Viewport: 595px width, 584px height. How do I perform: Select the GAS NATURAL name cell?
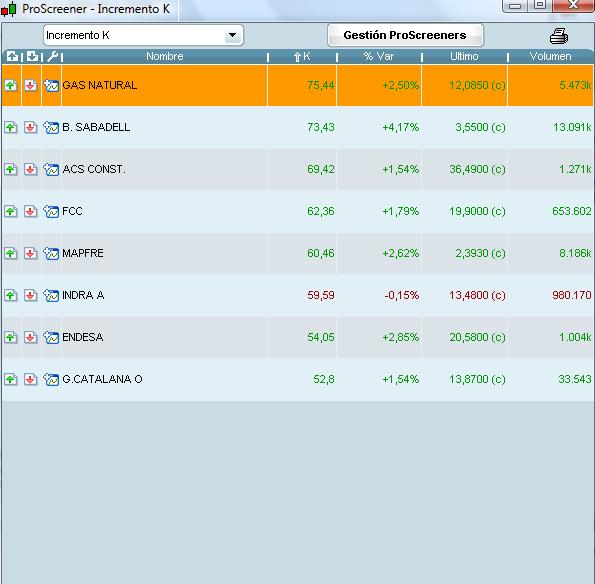164,85
